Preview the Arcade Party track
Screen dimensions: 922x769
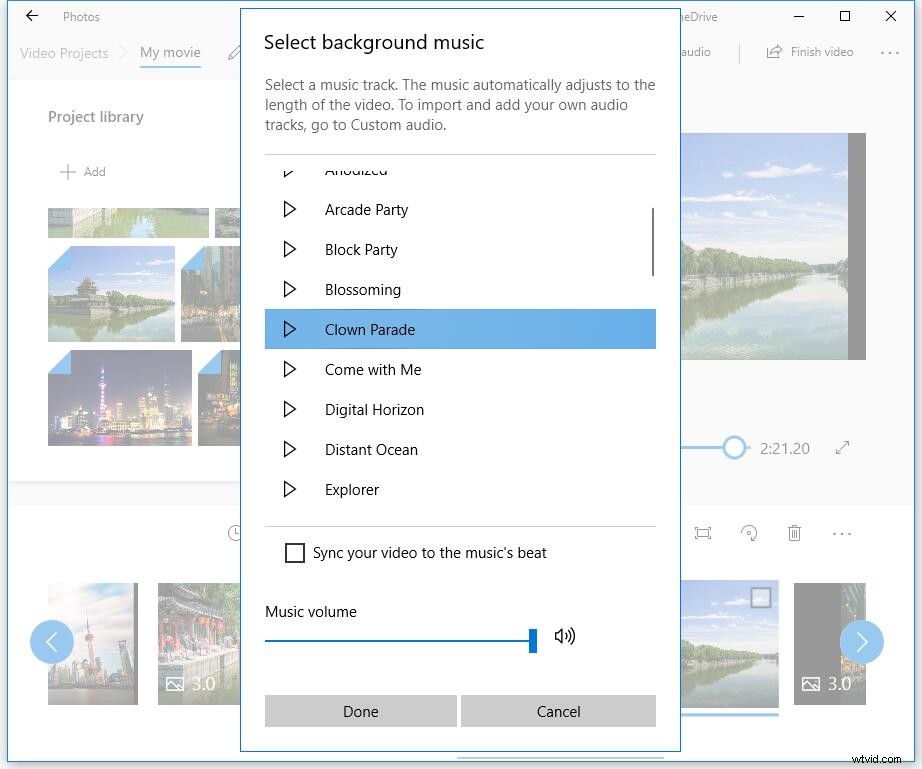[x=290, y=209]
